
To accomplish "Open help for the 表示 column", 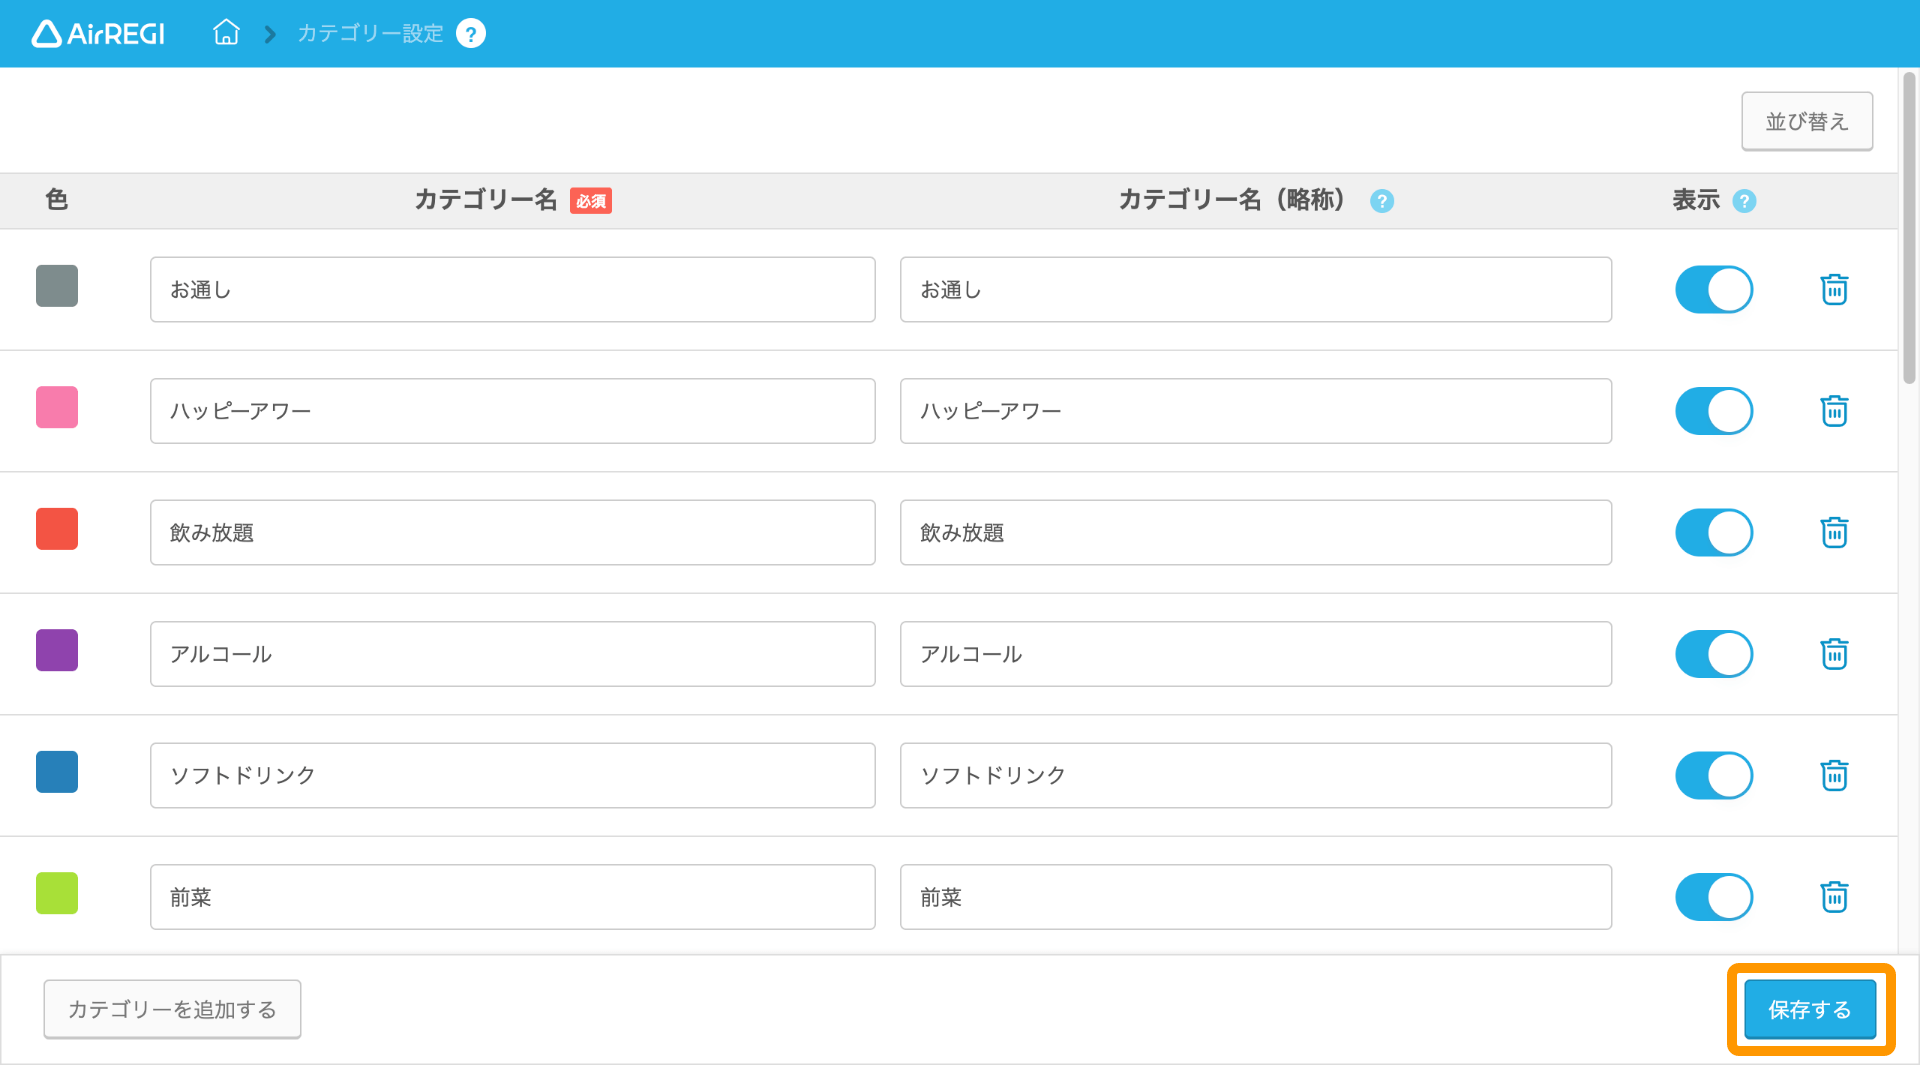I will [1745, 200].
